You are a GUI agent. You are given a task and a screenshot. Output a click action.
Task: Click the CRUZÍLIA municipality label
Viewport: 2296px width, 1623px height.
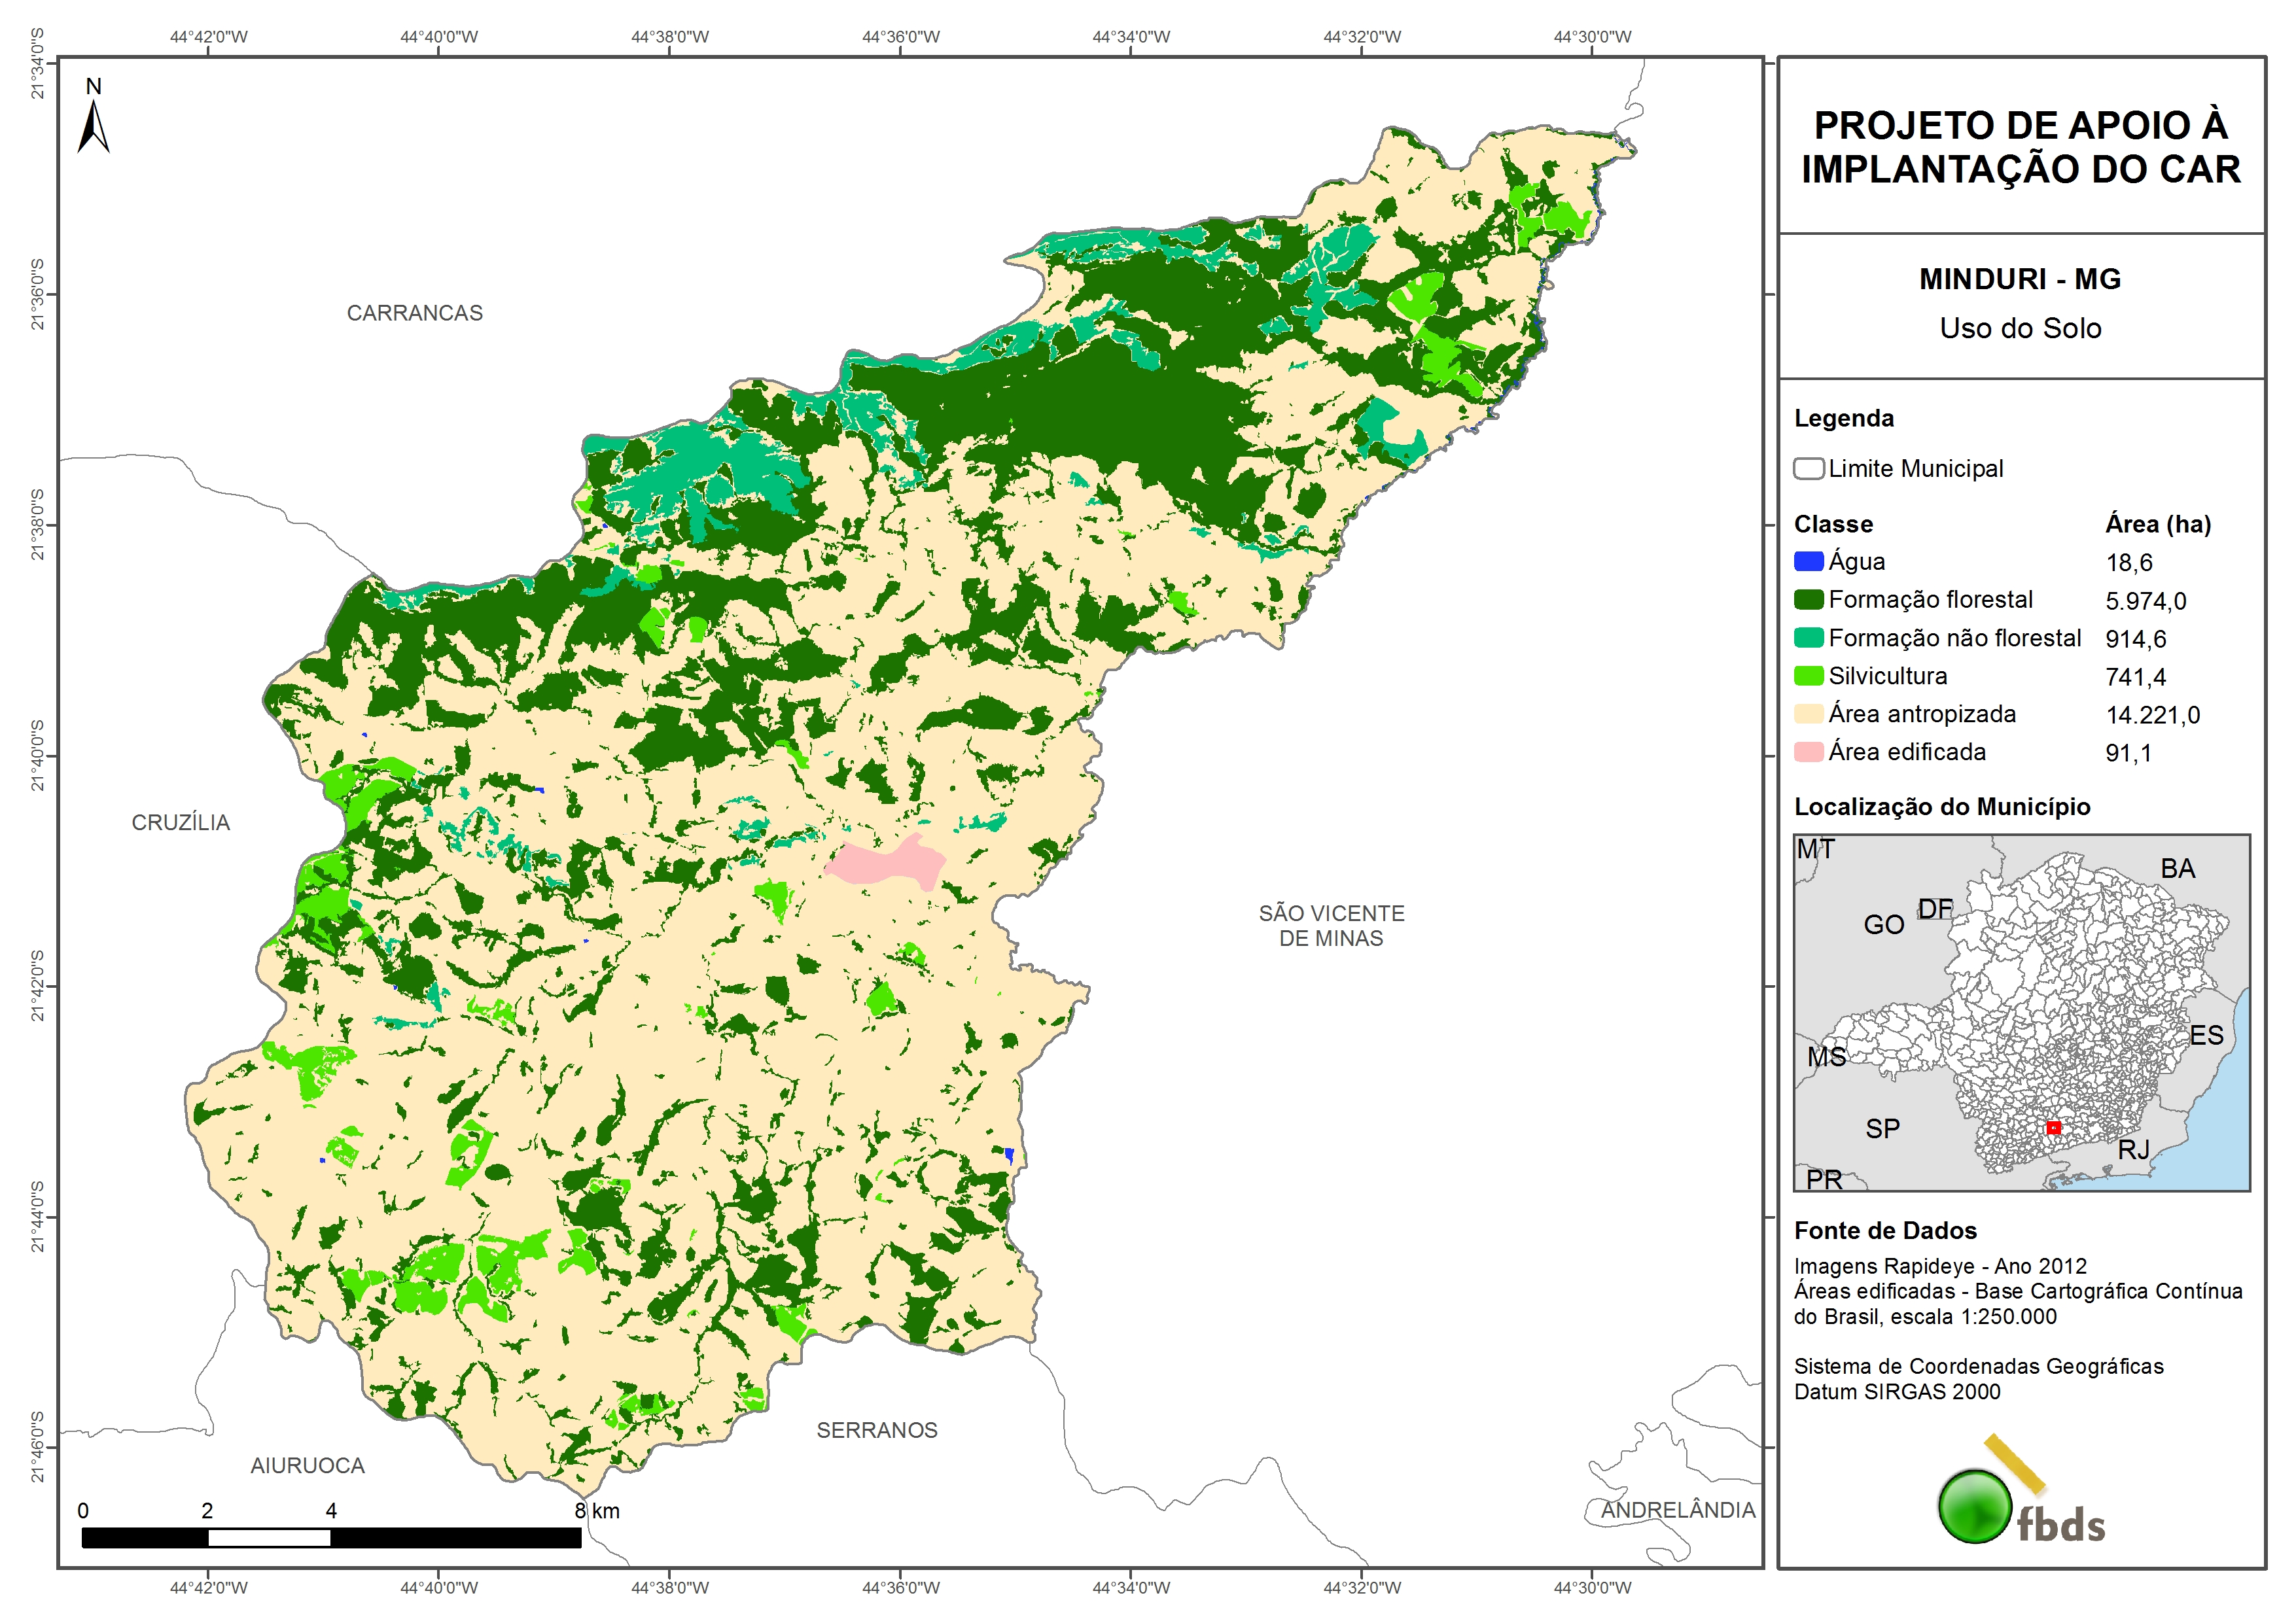point(181,822)
